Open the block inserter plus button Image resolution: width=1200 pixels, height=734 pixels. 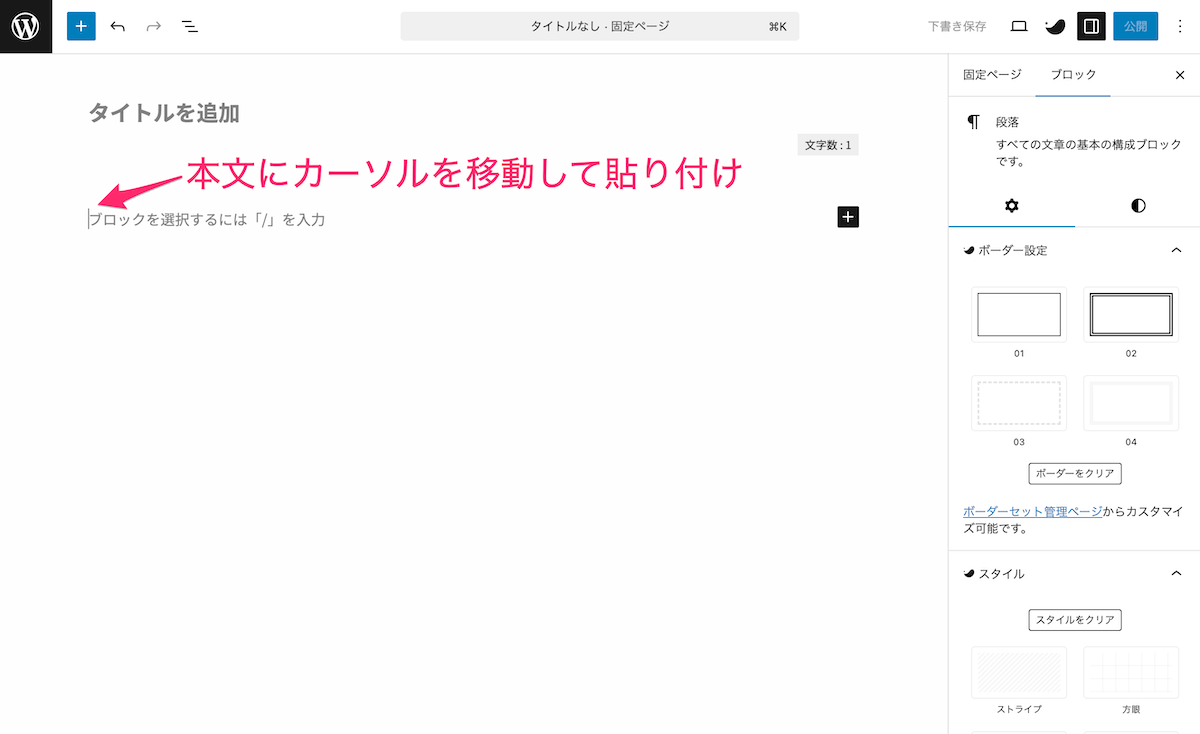[81, 26]
